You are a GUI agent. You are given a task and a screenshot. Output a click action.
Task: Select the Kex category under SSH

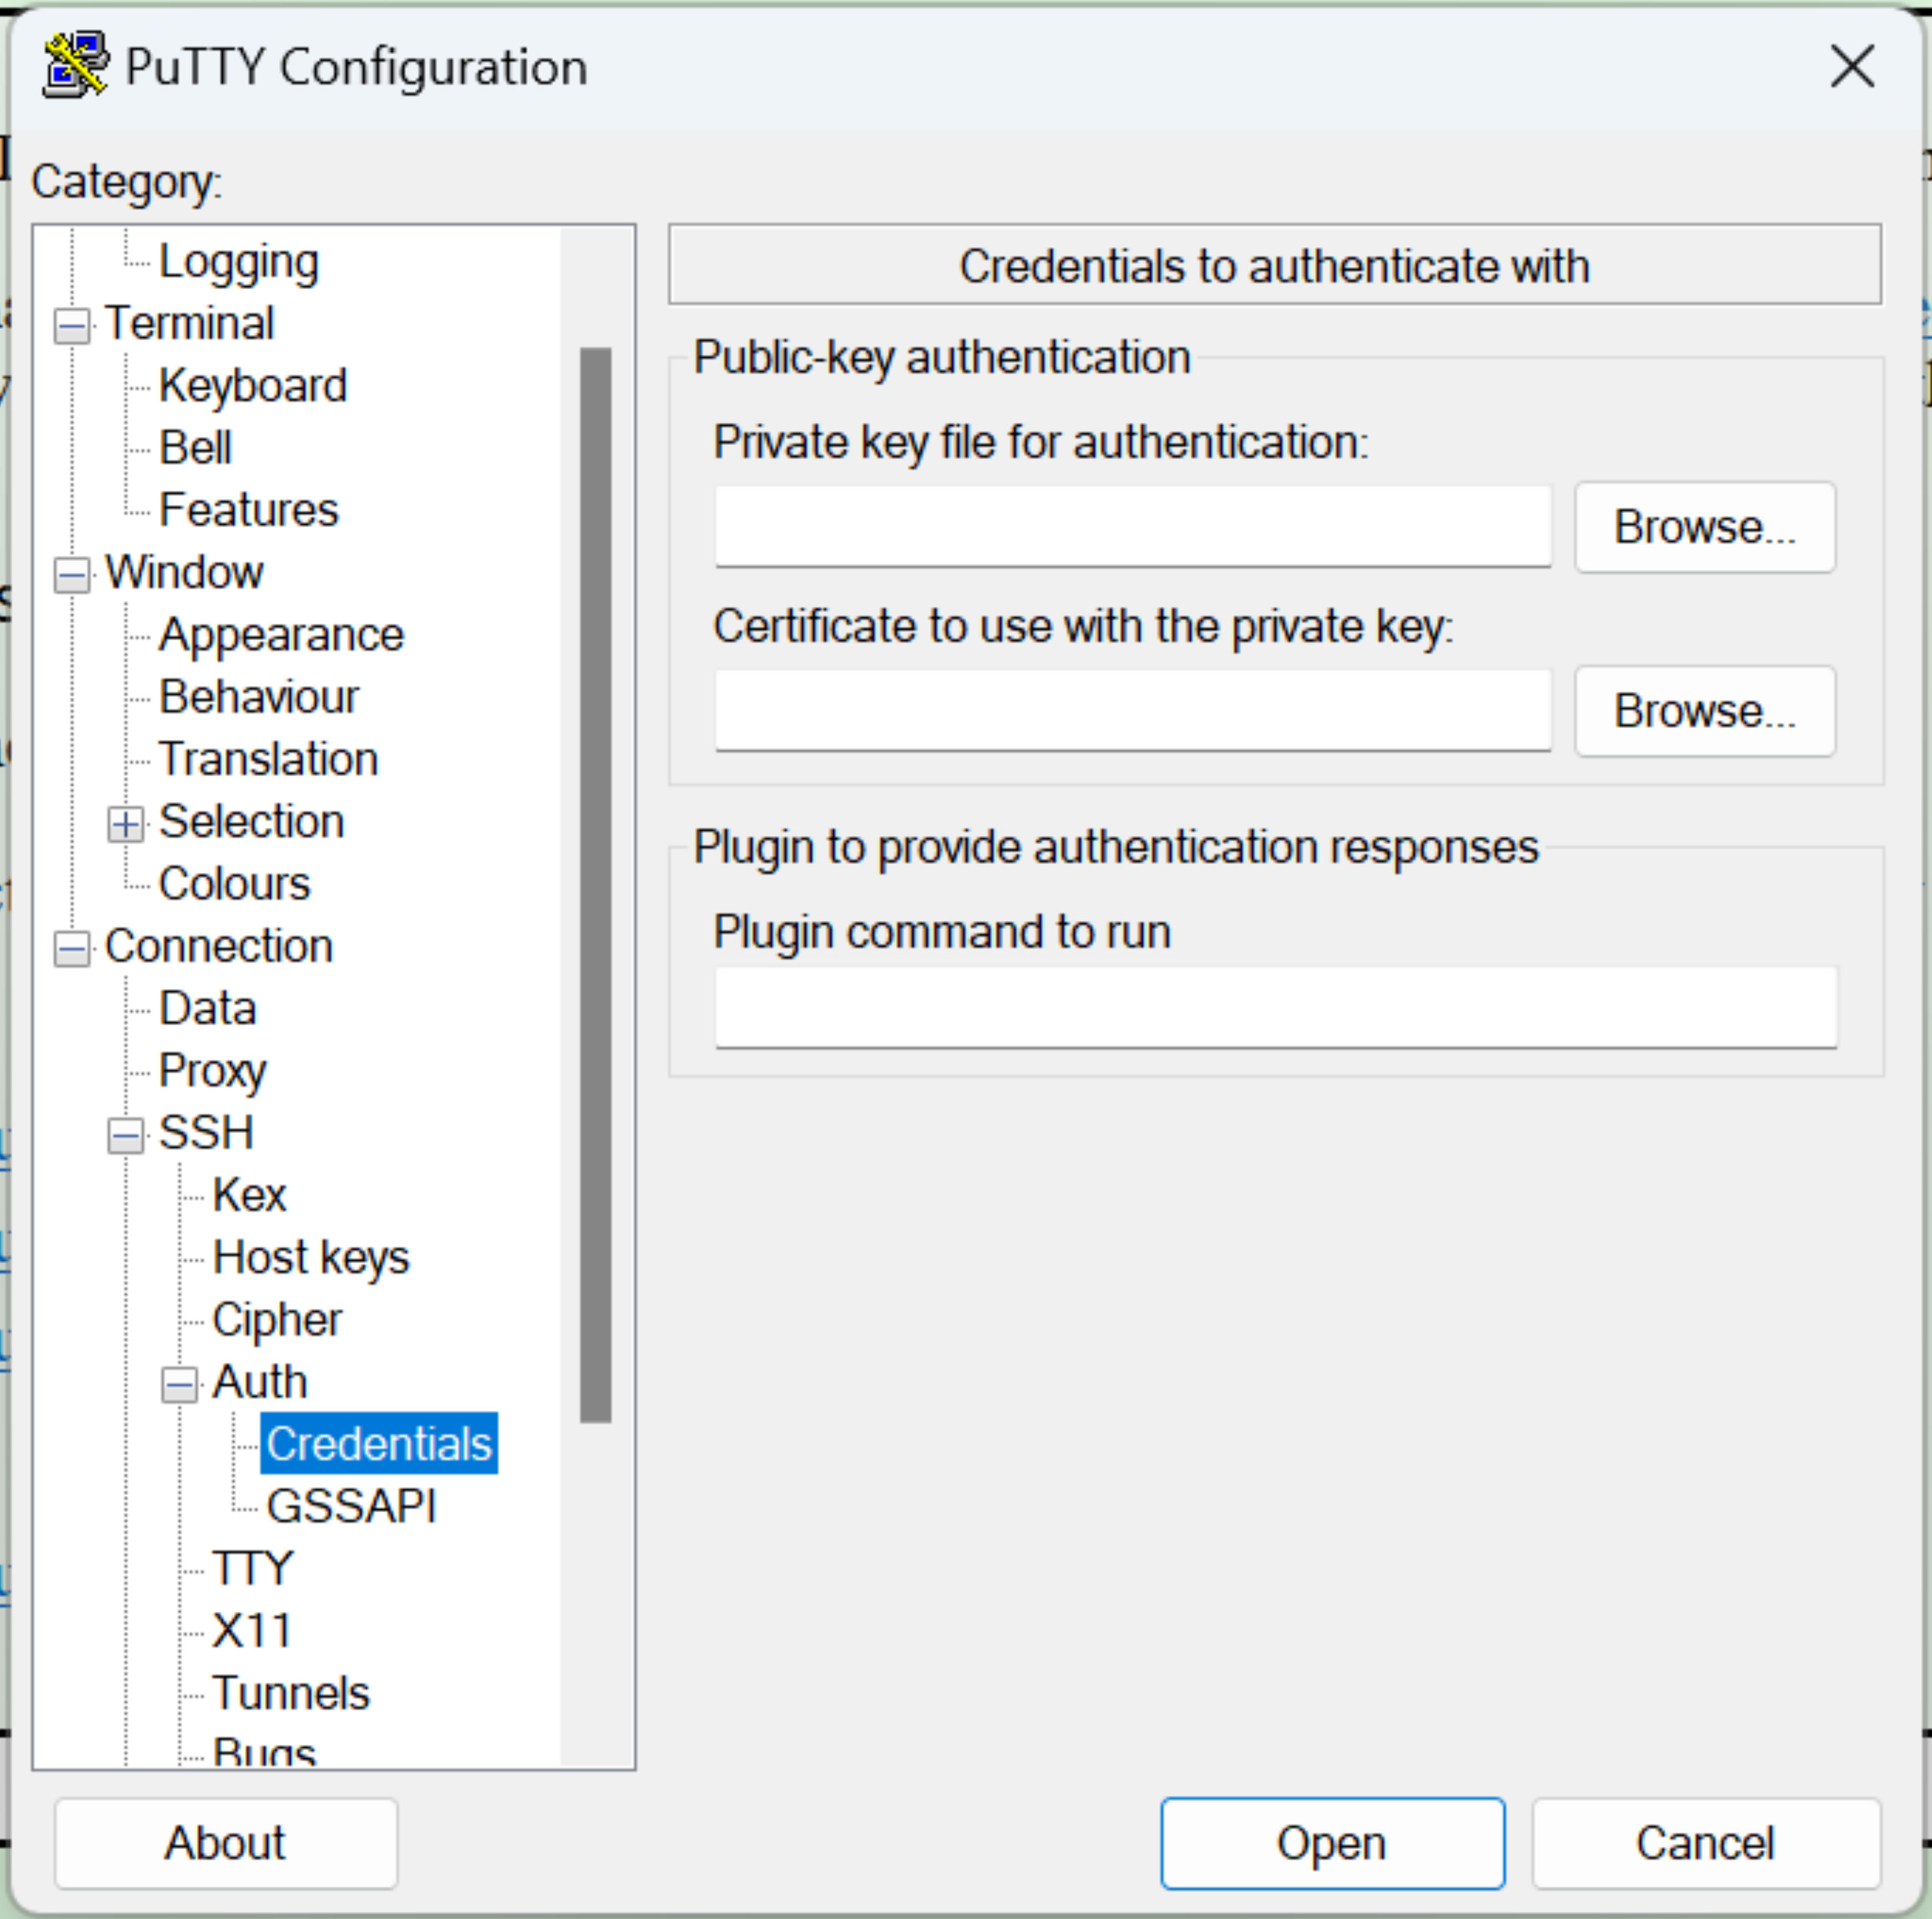pos(248,1194)
